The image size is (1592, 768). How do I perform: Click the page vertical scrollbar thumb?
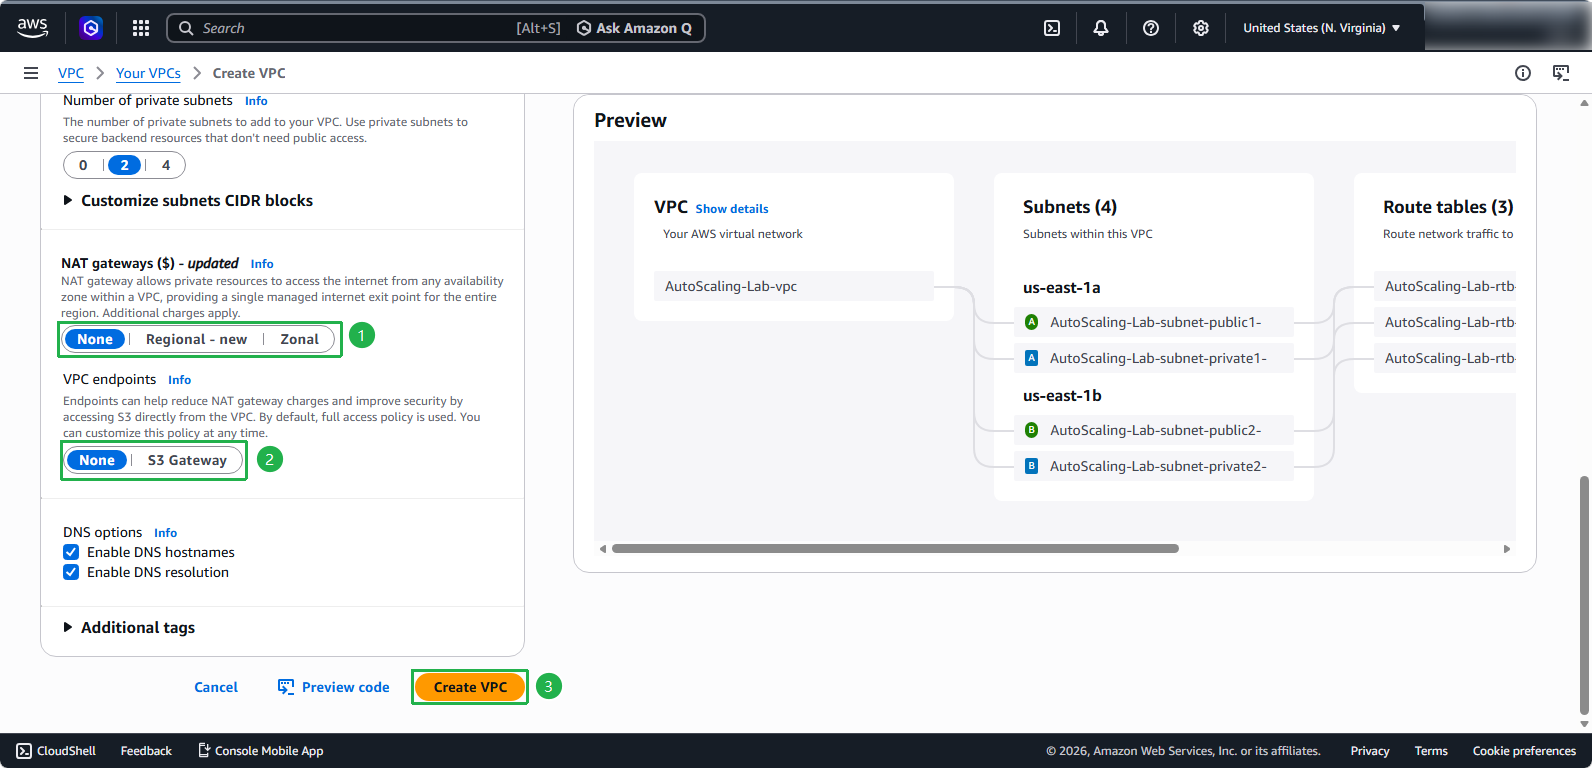(1584, 595)
